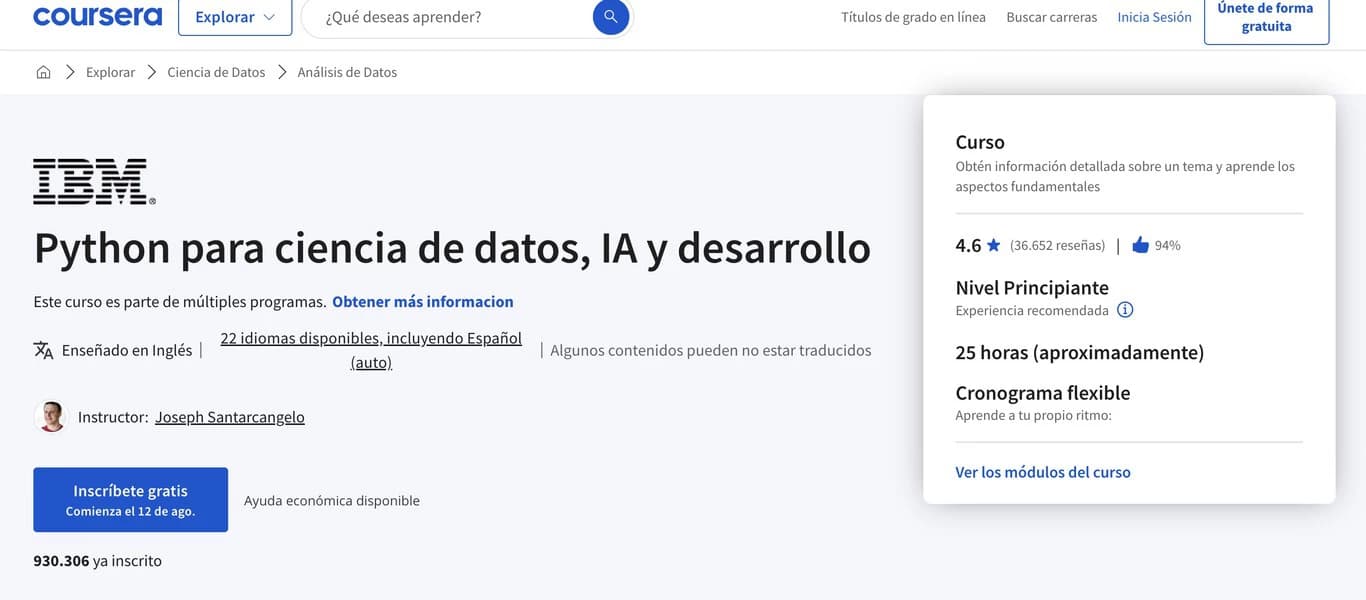Click the Coursera logo
Image resolution: width=1366 pixels, height=600 pixels.
click(97, 16)
